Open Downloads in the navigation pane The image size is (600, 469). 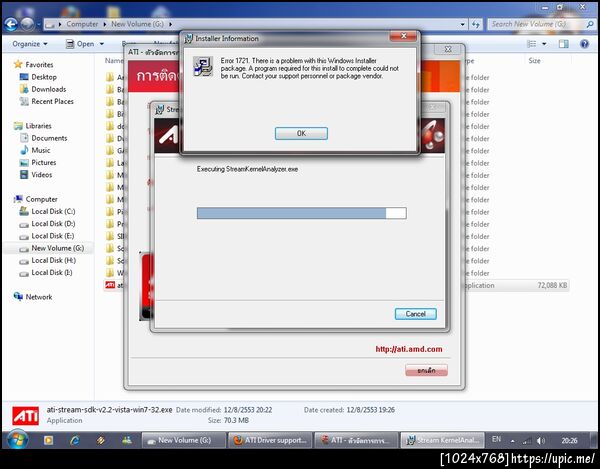[48, 89]
